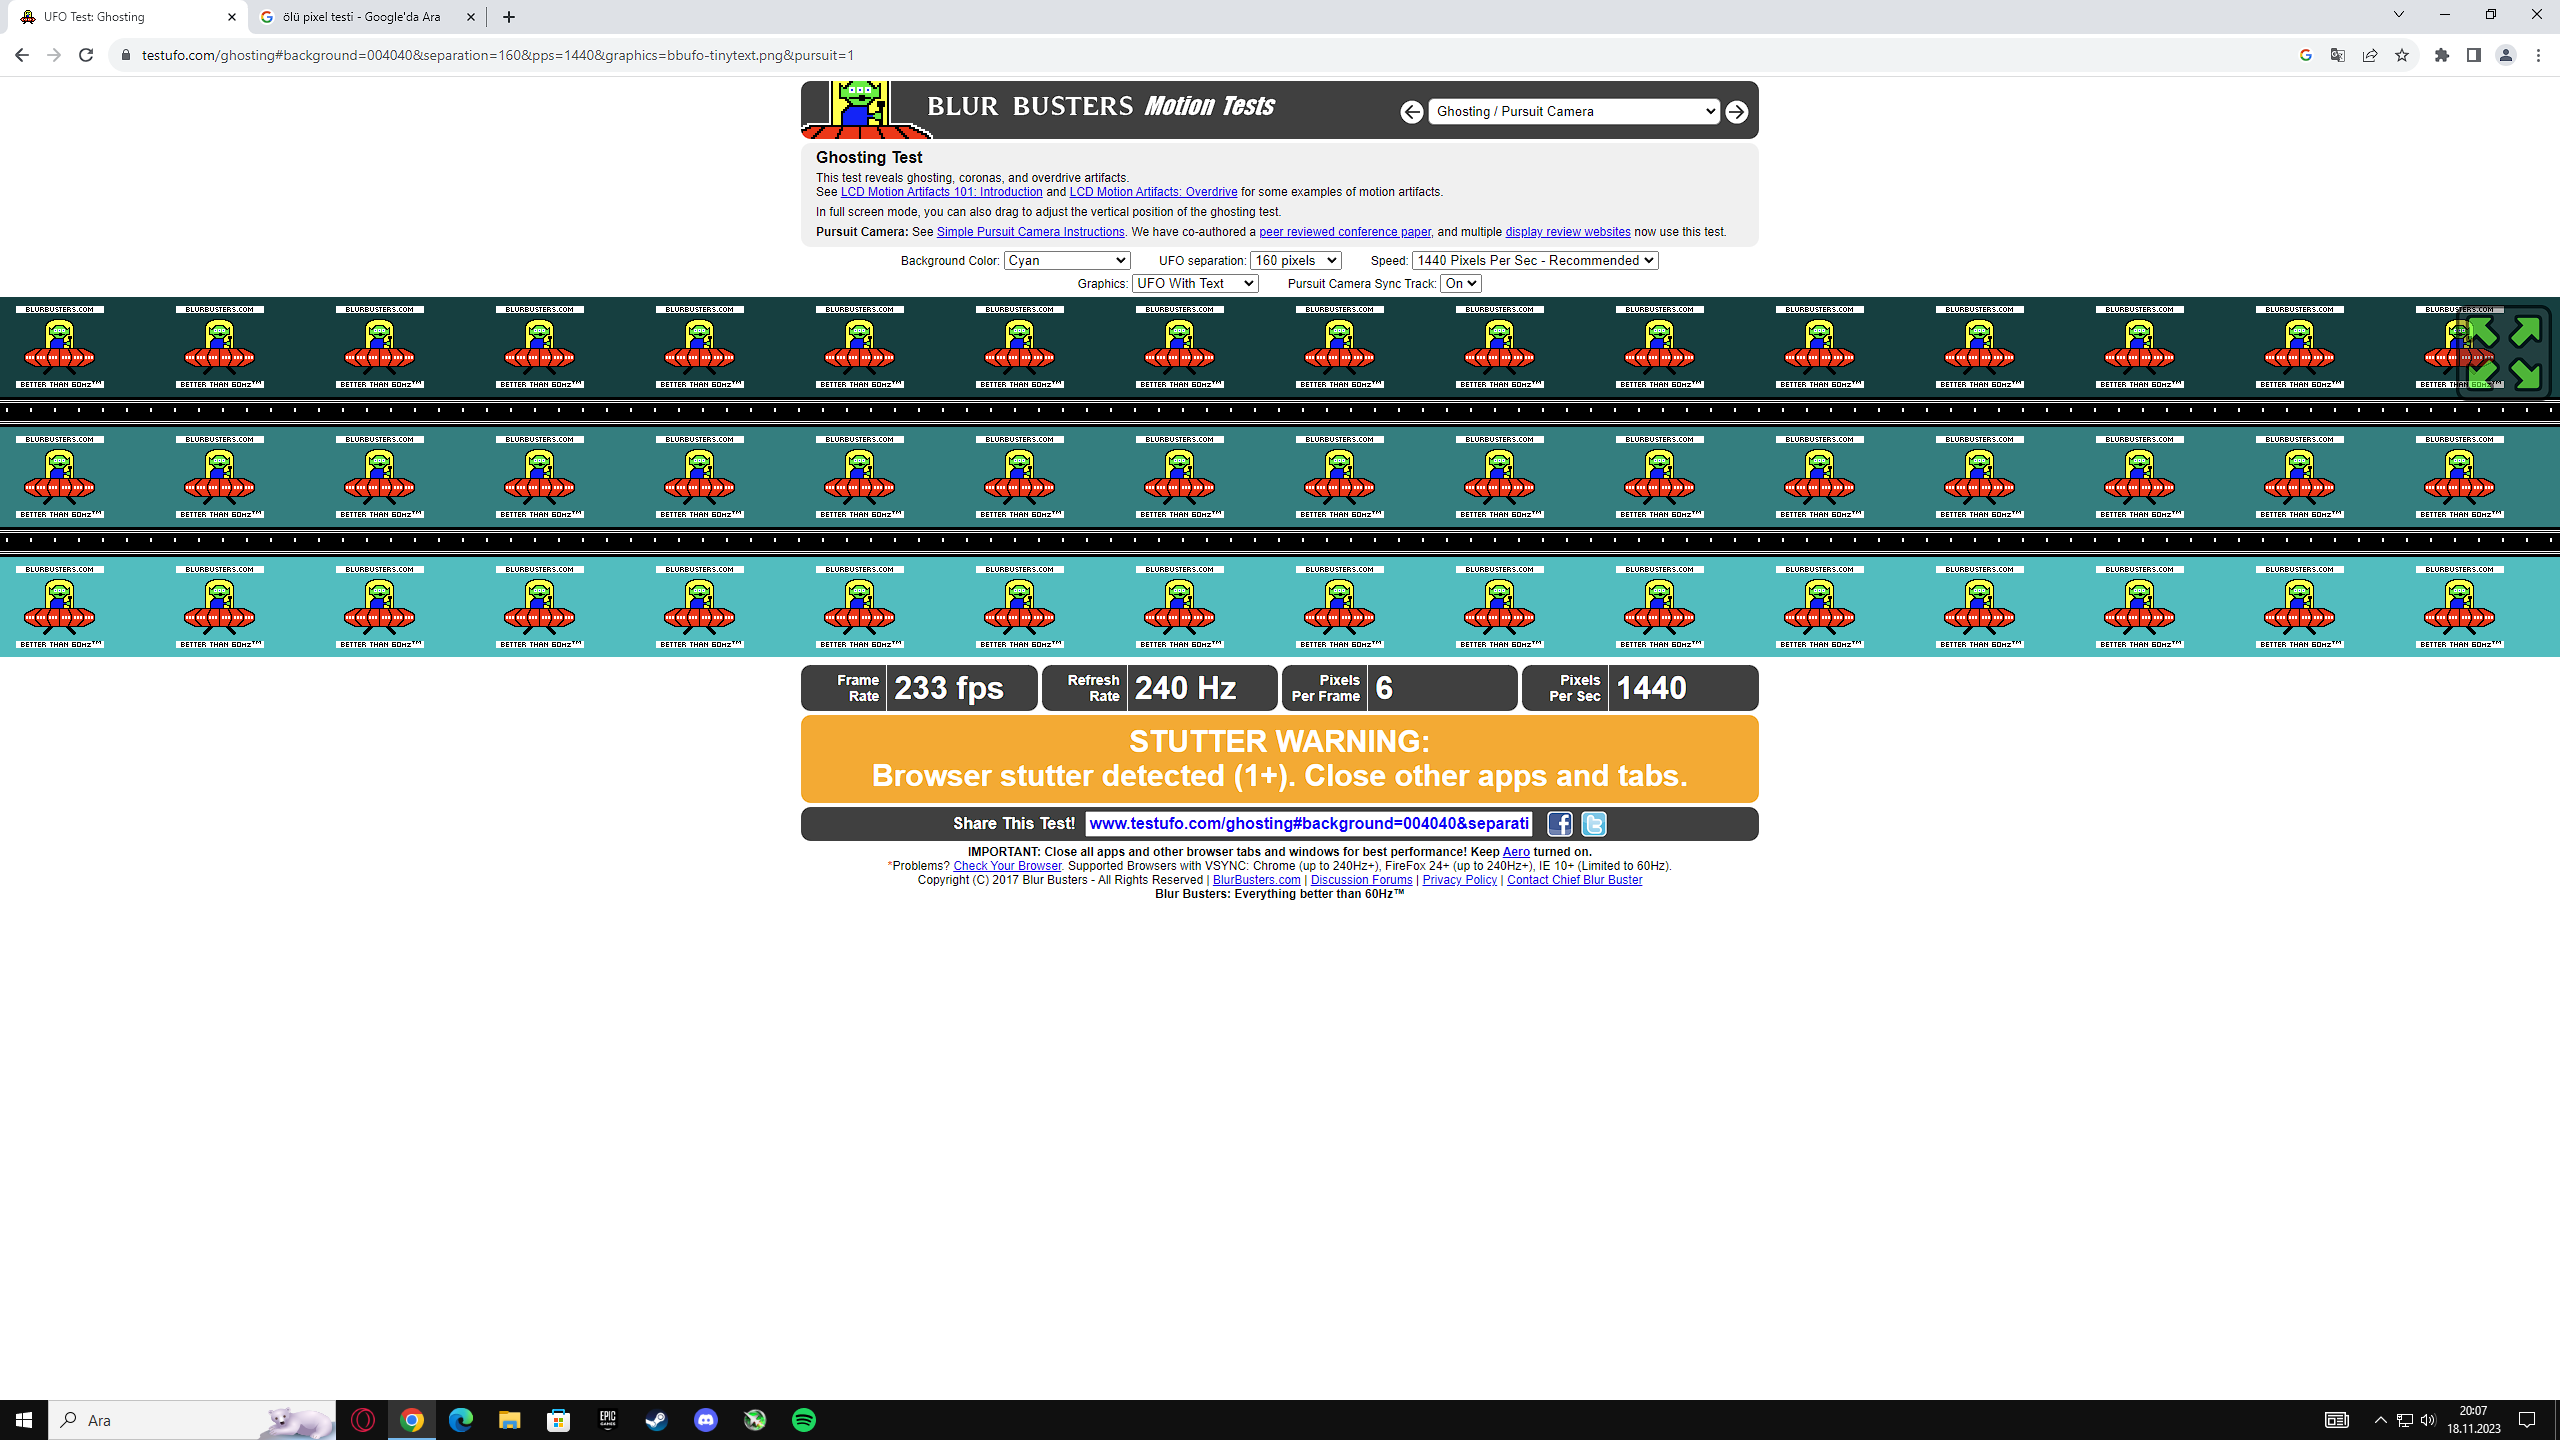The image size is (2560, 1440).
Task: Switch to the ölü pixel testi tab
Action: pyautogui.click(x=366, y=17)
